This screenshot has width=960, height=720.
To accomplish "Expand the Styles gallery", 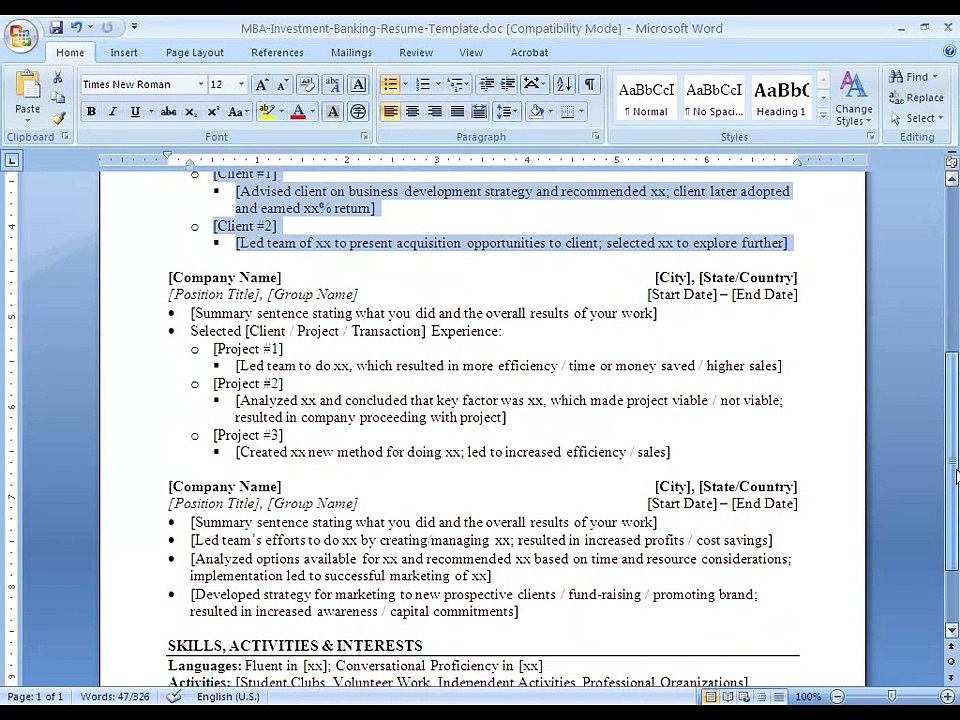I will point(823,114).
